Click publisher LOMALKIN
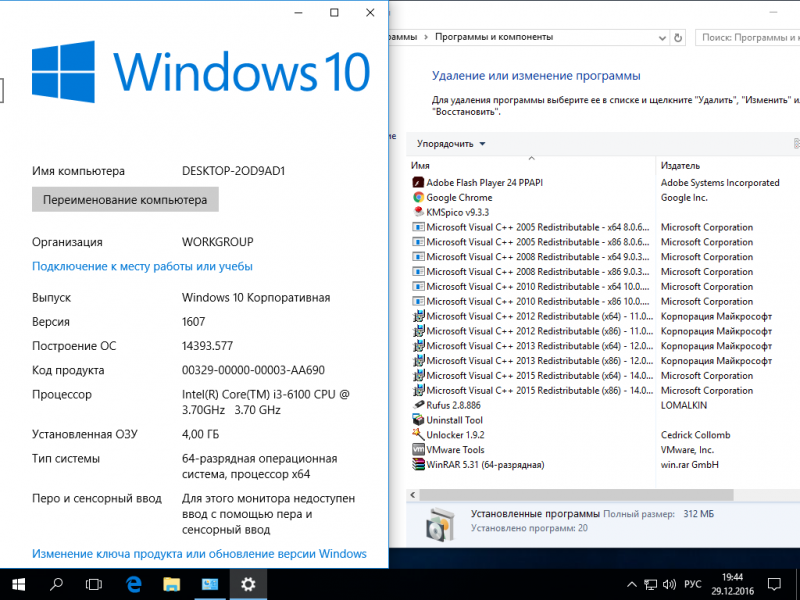This screenshot has width=800, height=600. (684, 405)
